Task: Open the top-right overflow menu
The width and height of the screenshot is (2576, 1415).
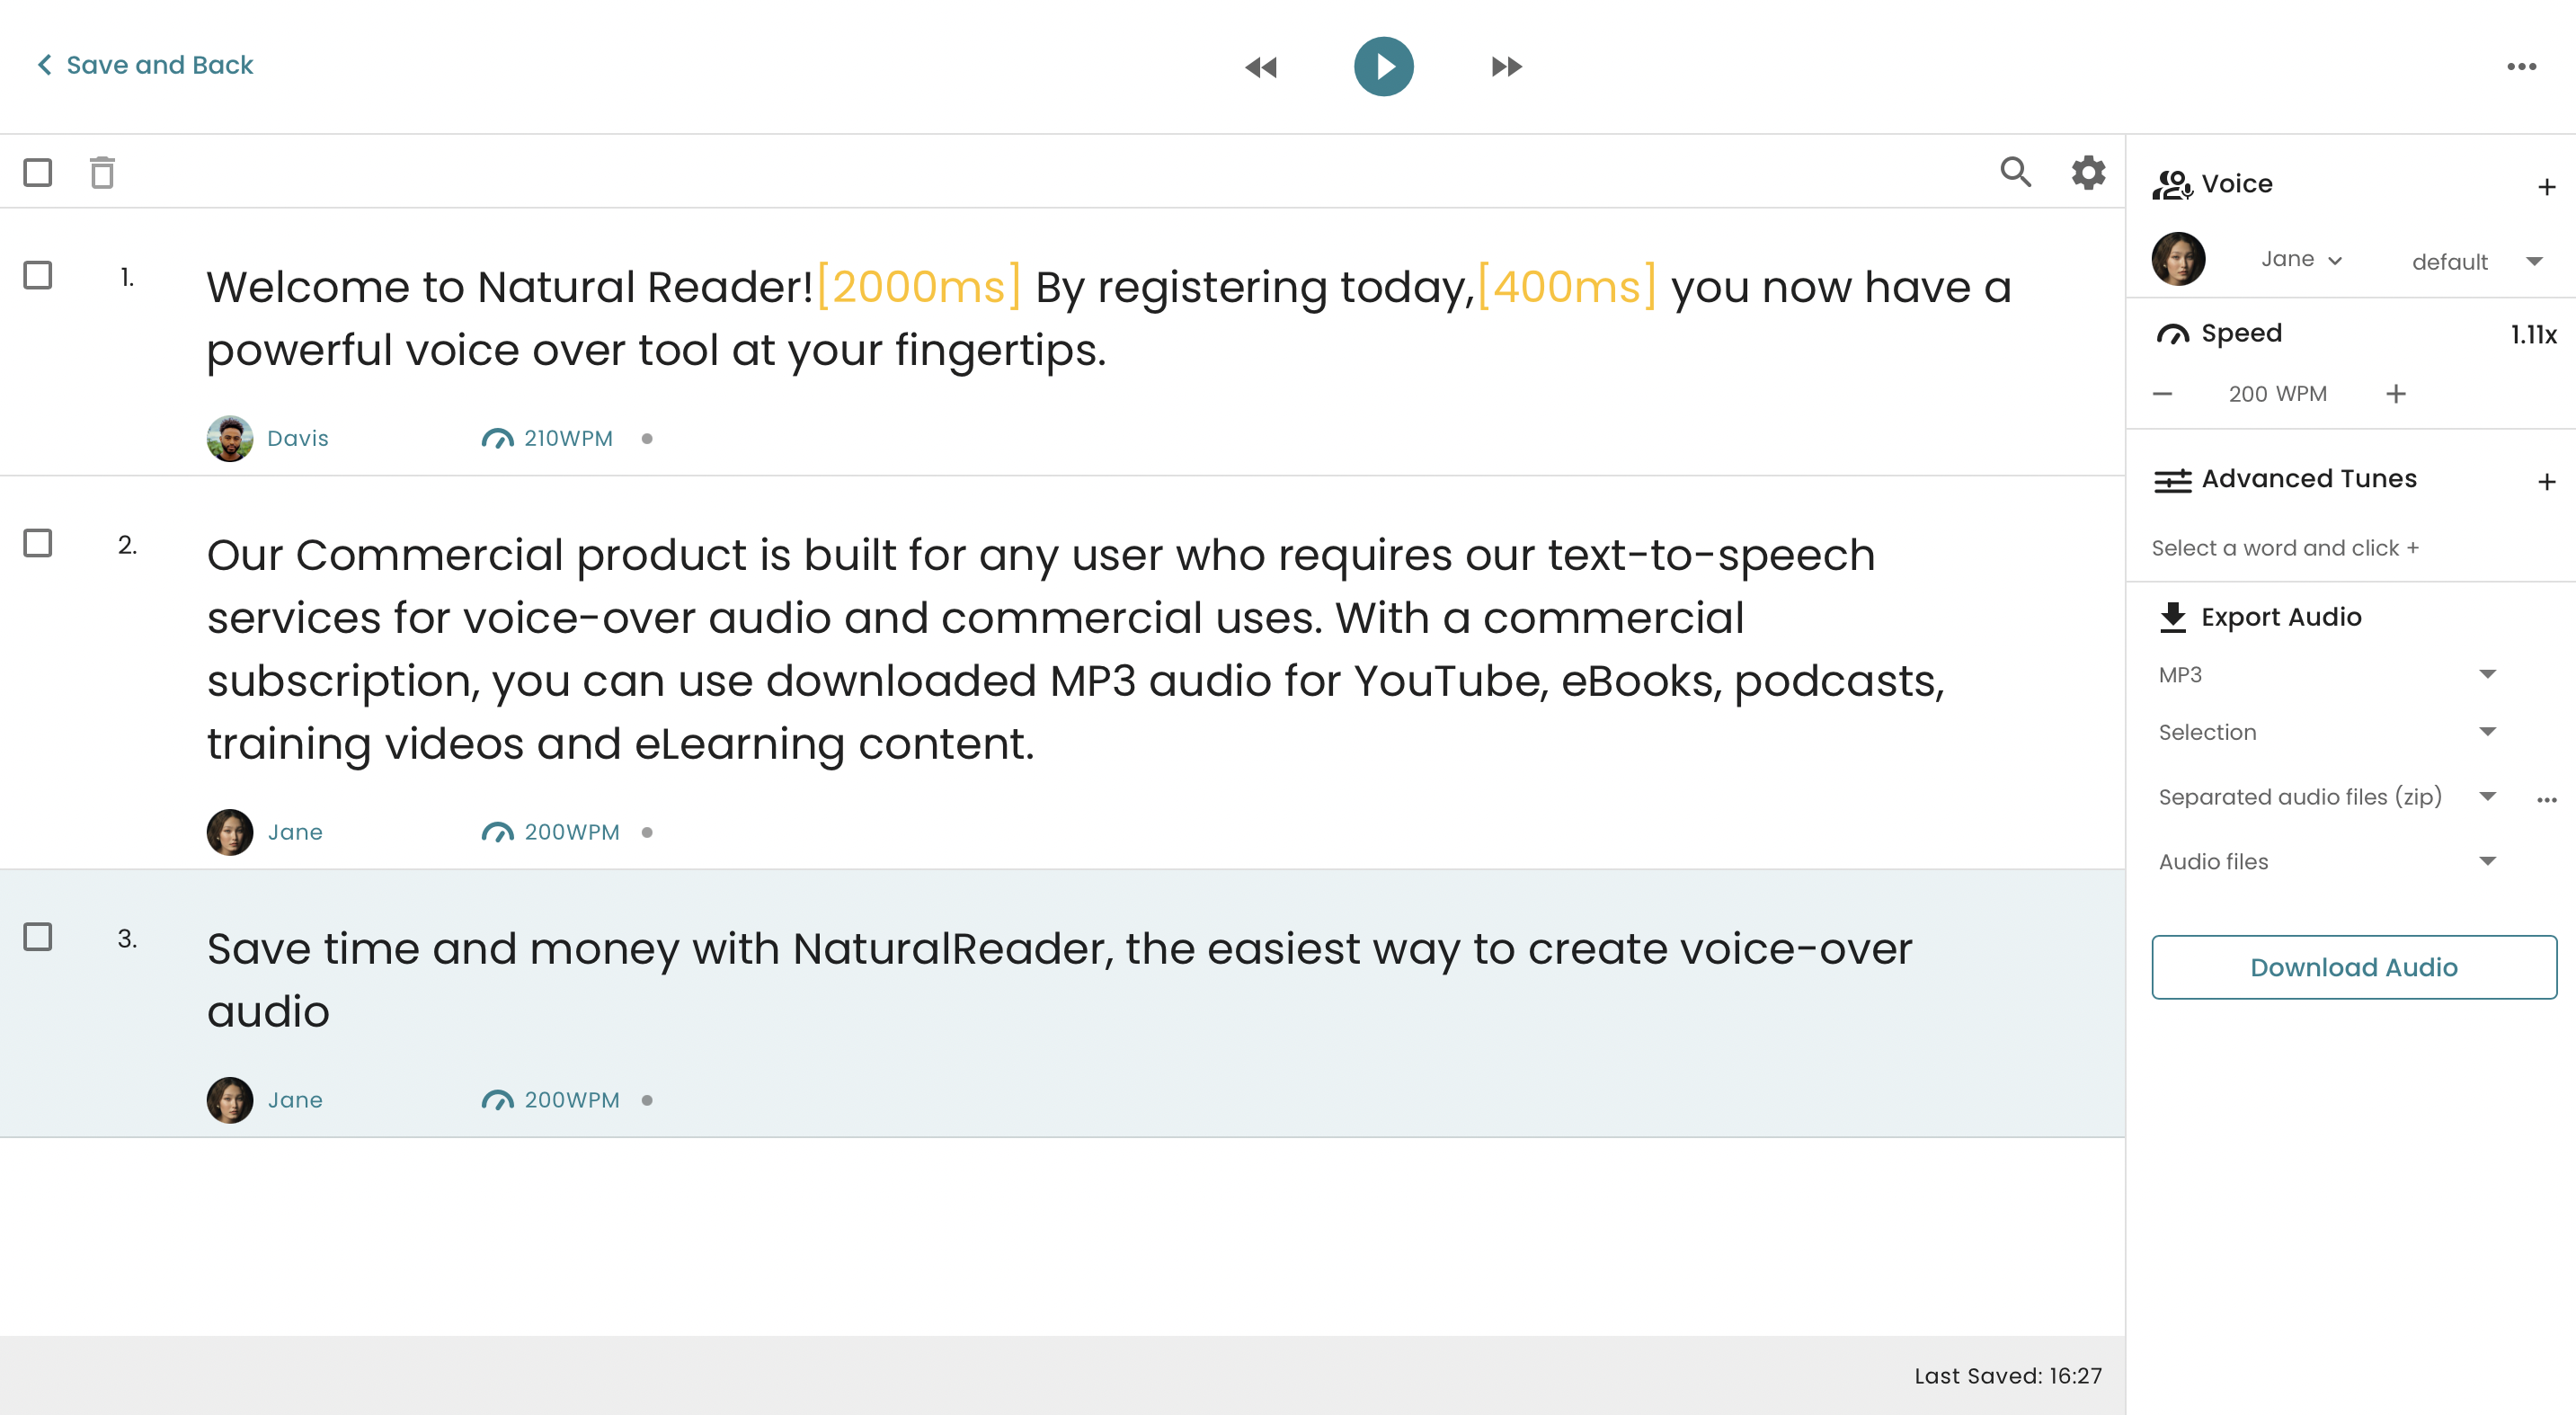Action: (x=2522, y=66)
